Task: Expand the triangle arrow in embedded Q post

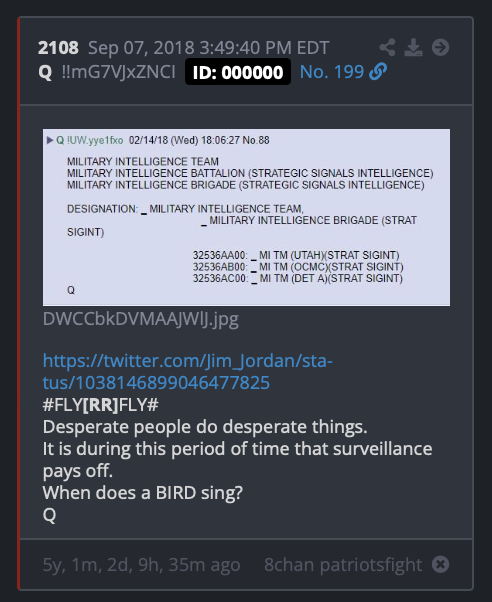Action: point(50,140)
